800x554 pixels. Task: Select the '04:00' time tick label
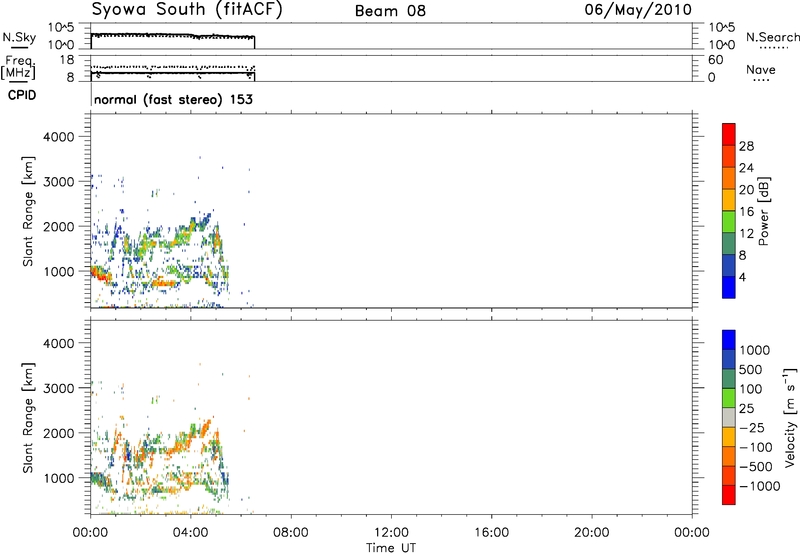pos(190,533)
